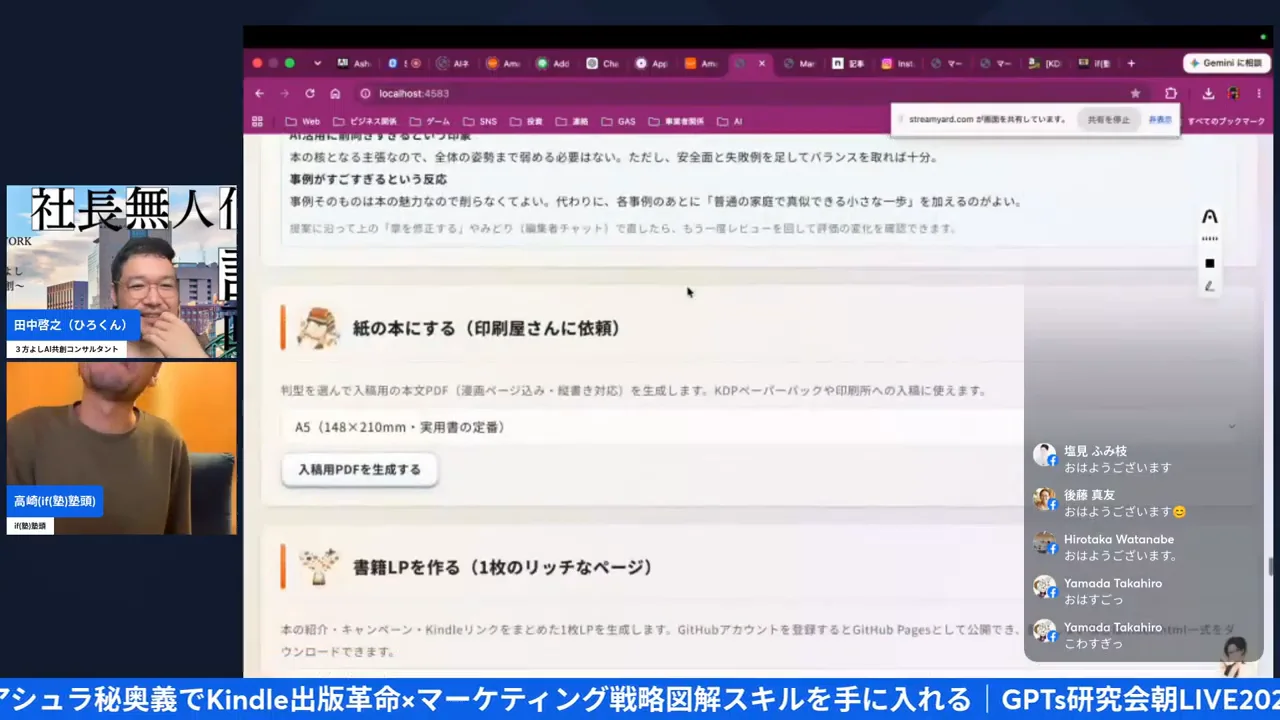Click Hirotaka Watanabe's avatar in chat overlay

click(1045, 543)
